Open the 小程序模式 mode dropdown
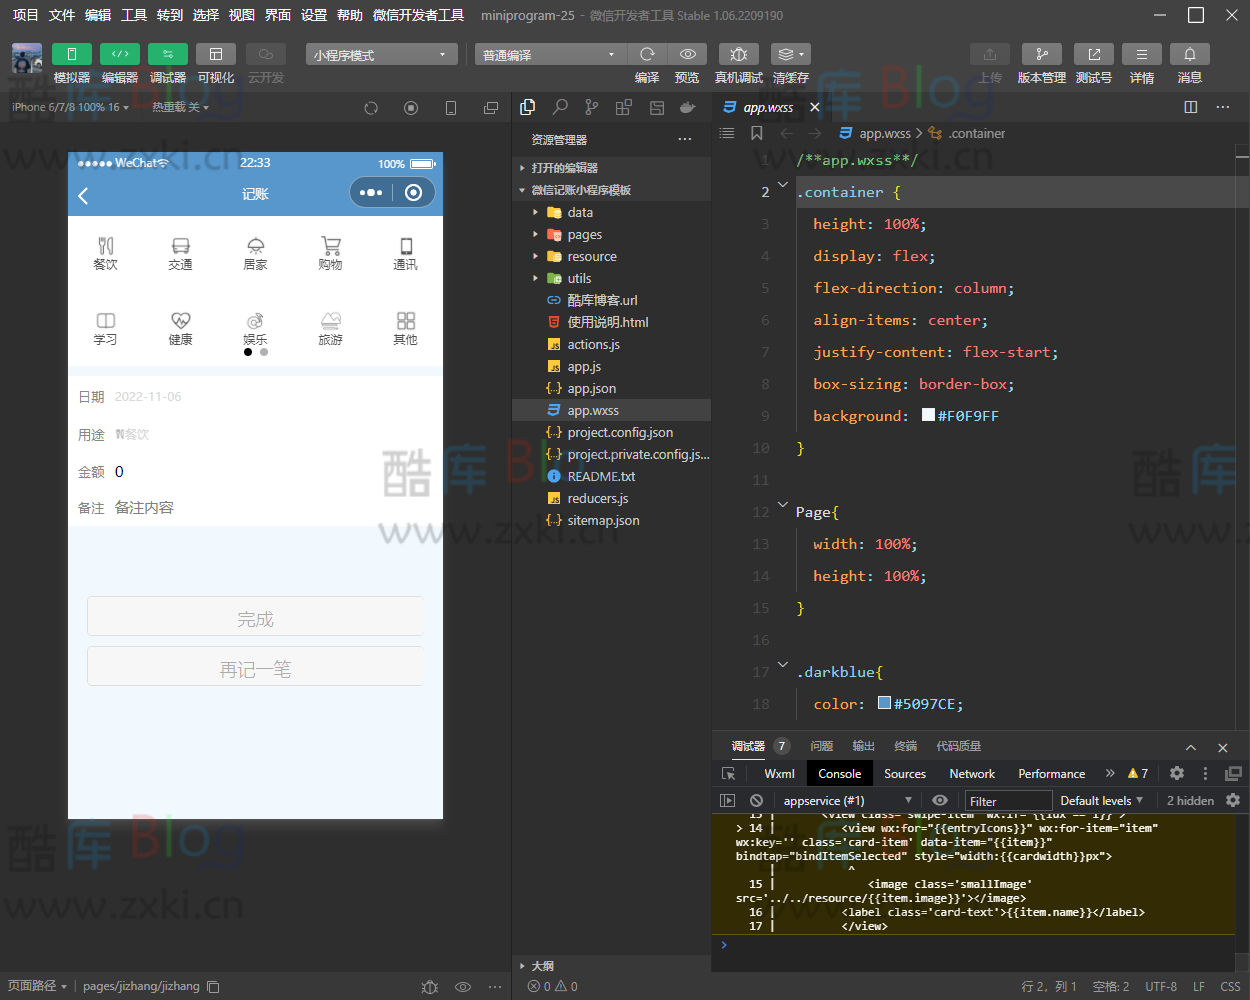The width and height of the screenshot is (1250, 1000). click(x=381, y=55)
